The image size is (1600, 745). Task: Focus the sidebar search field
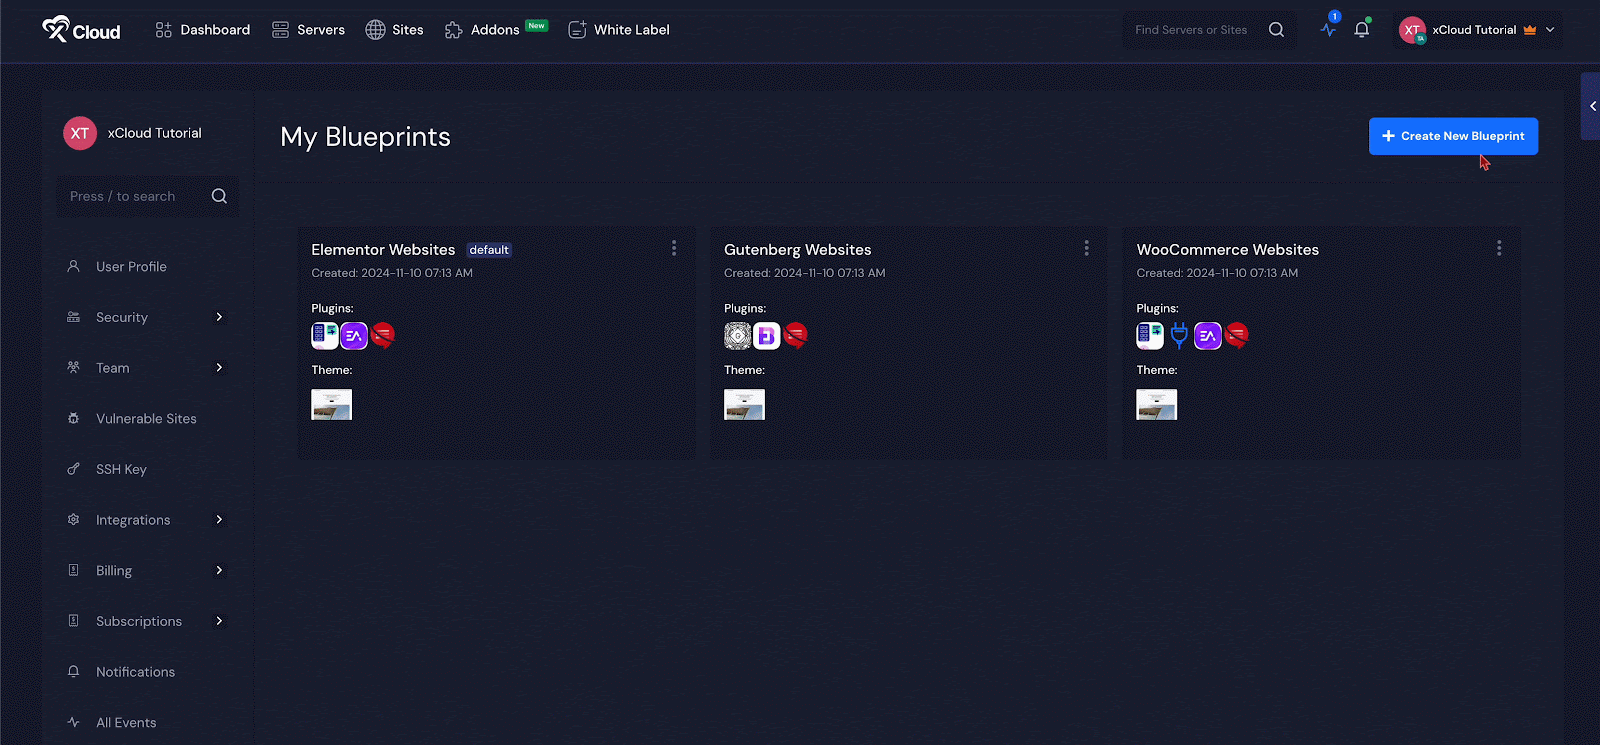147,196
